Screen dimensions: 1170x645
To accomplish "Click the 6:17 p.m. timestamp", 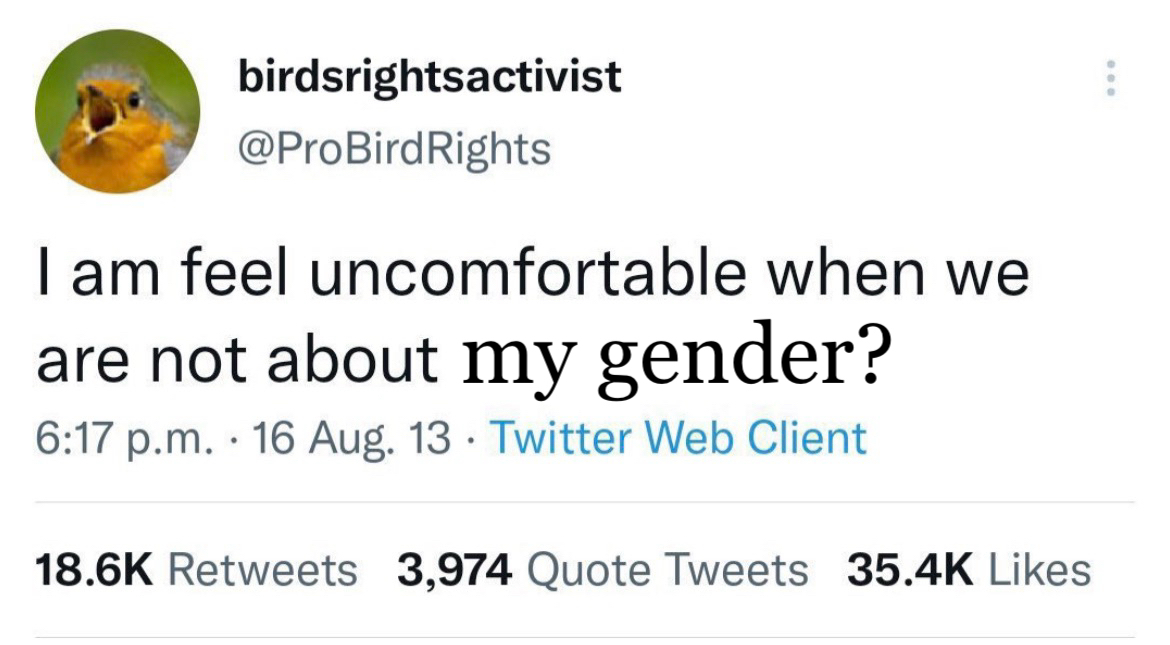I will point(109,438).
